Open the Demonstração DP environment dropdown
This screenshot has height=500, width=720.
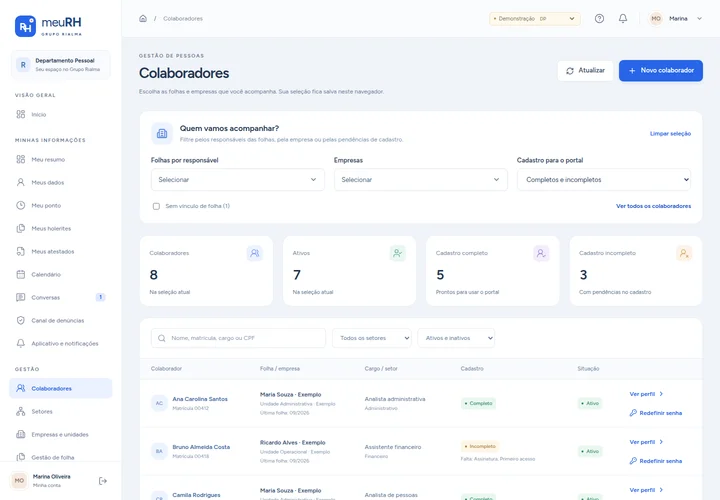tap(534, 18)
